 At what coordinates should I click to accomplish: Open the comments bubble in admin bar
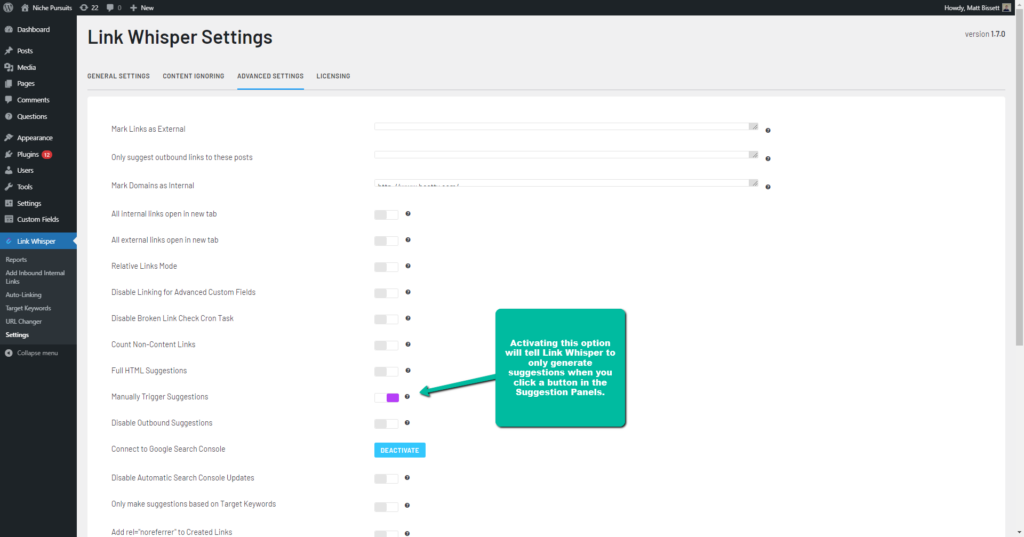[114, 8]
